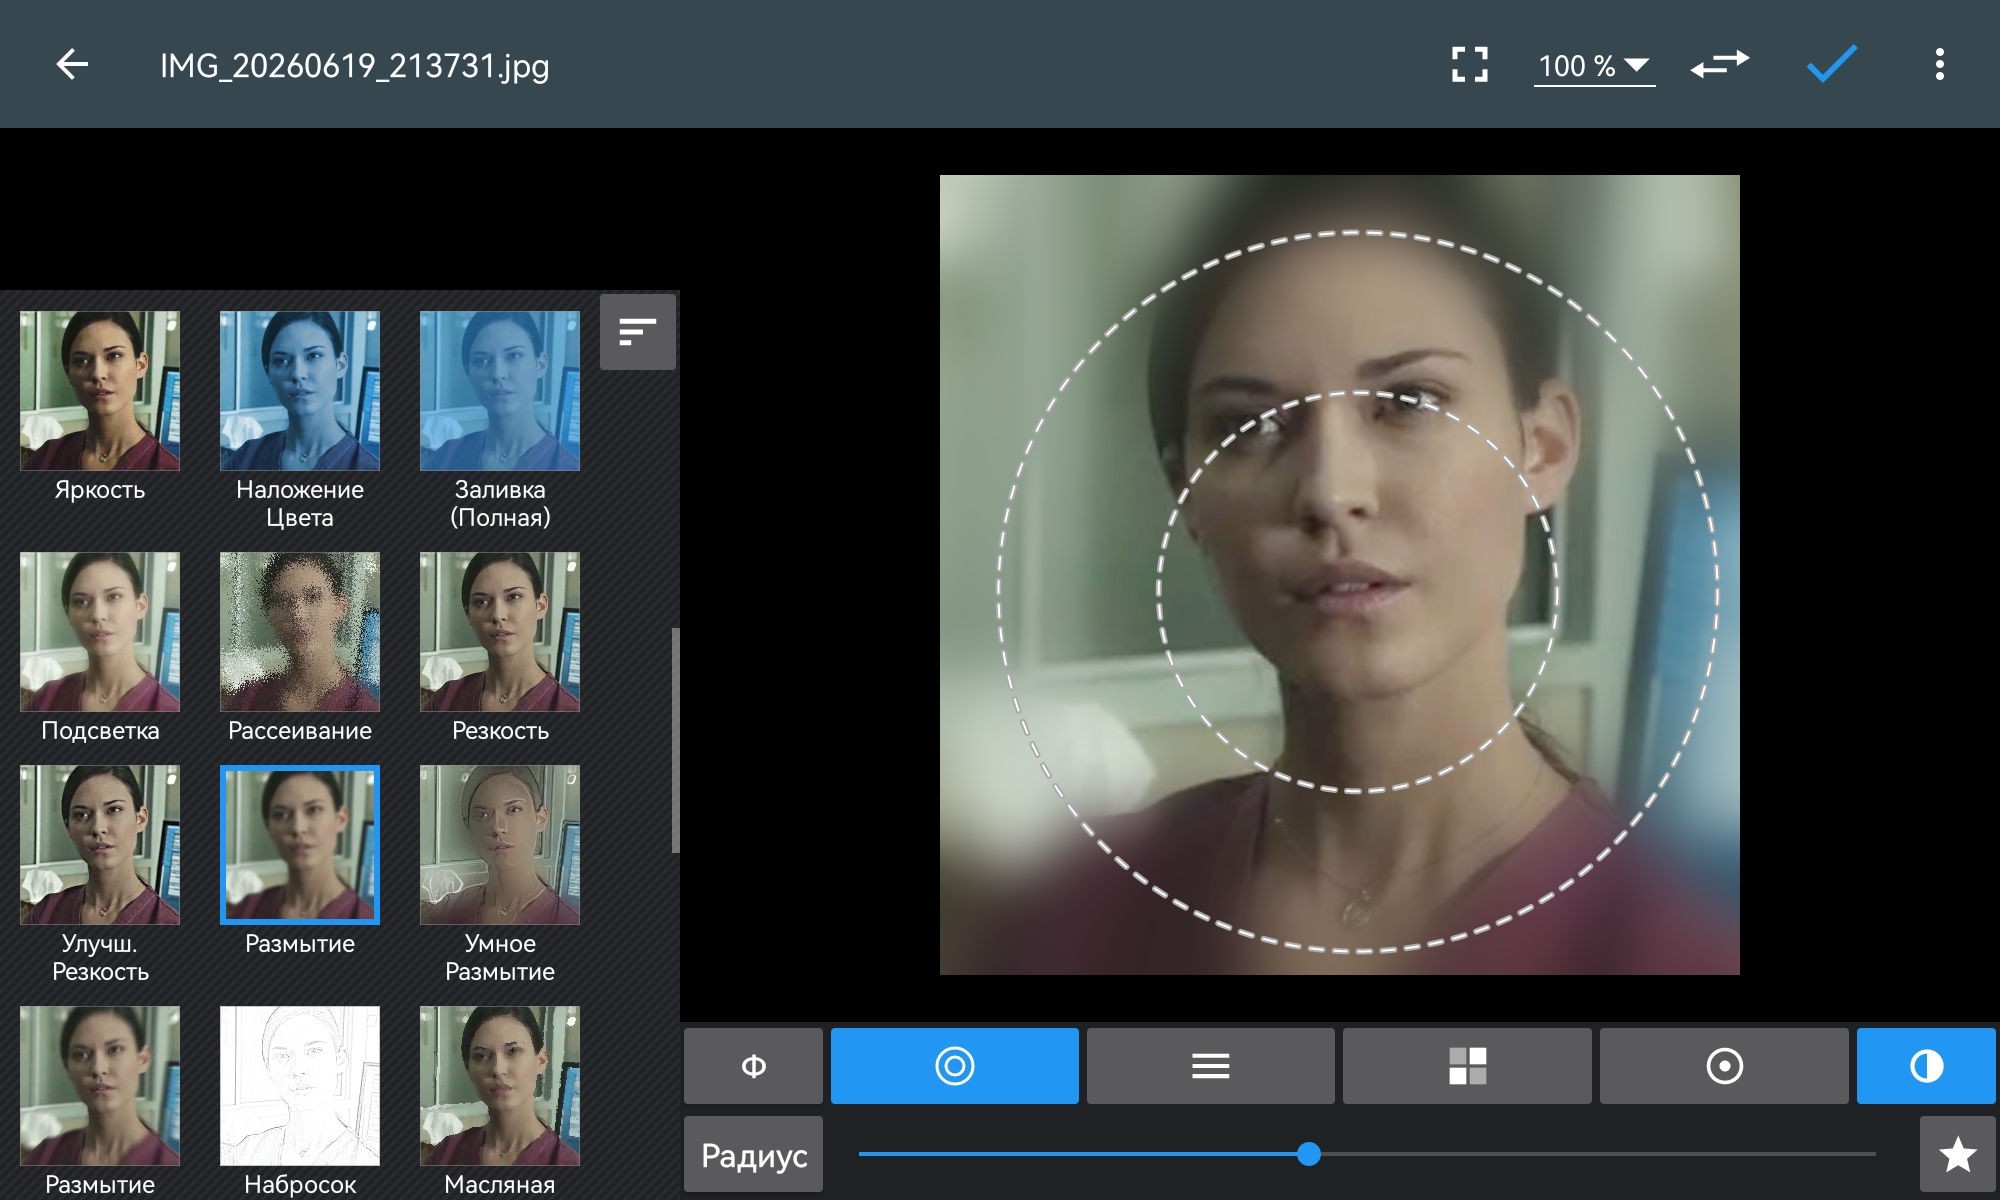Tap the star favorites icon
The image size is (2000, 1200).
click(1957, 1154)
